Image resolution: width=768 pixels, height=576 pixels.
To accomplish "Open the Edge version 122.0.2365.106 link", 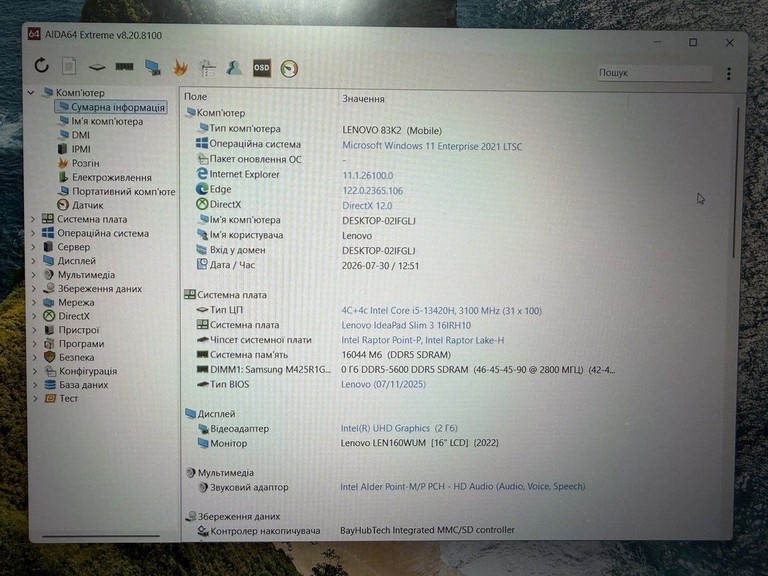I will pos(372,191).
